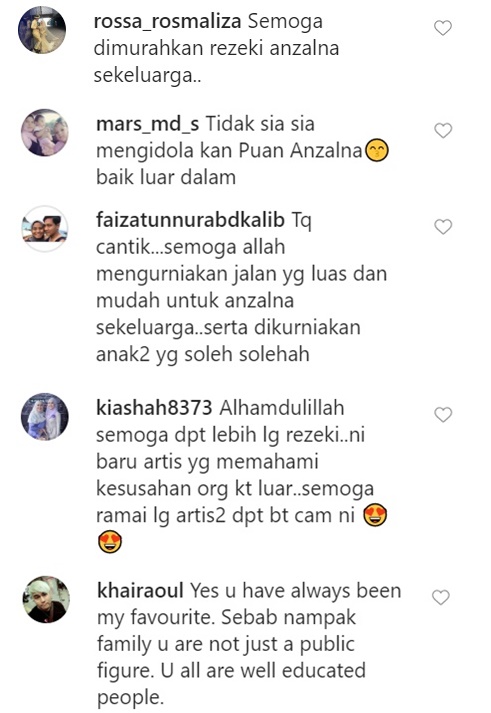Click the khairaoul username
491x713 pixels.
[140, 591]
